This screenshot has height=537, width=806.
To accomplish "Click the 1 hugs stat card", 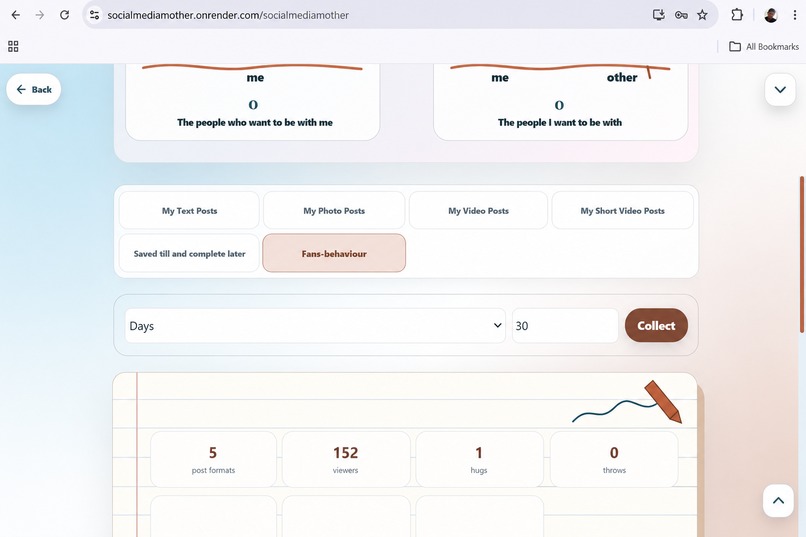I will [479, 459].
